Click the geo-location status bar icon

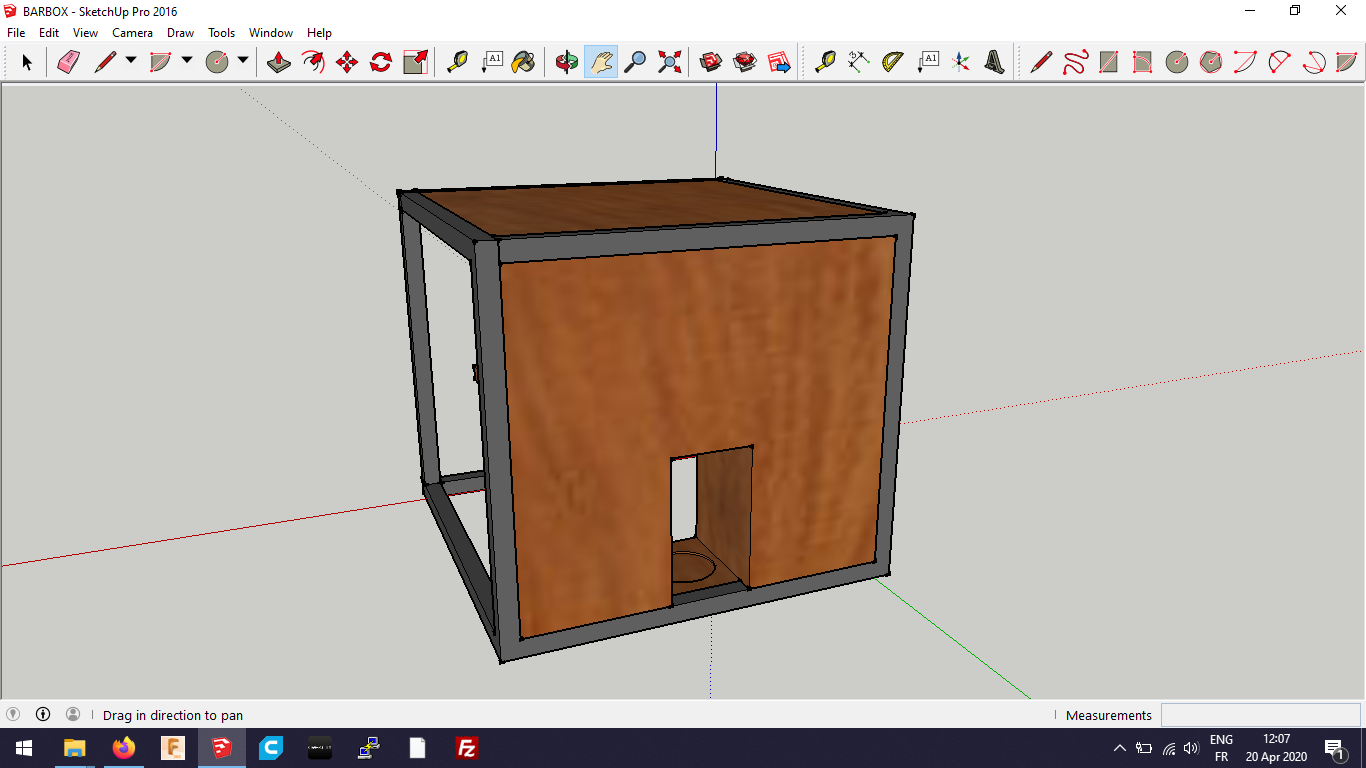[13, 714]
